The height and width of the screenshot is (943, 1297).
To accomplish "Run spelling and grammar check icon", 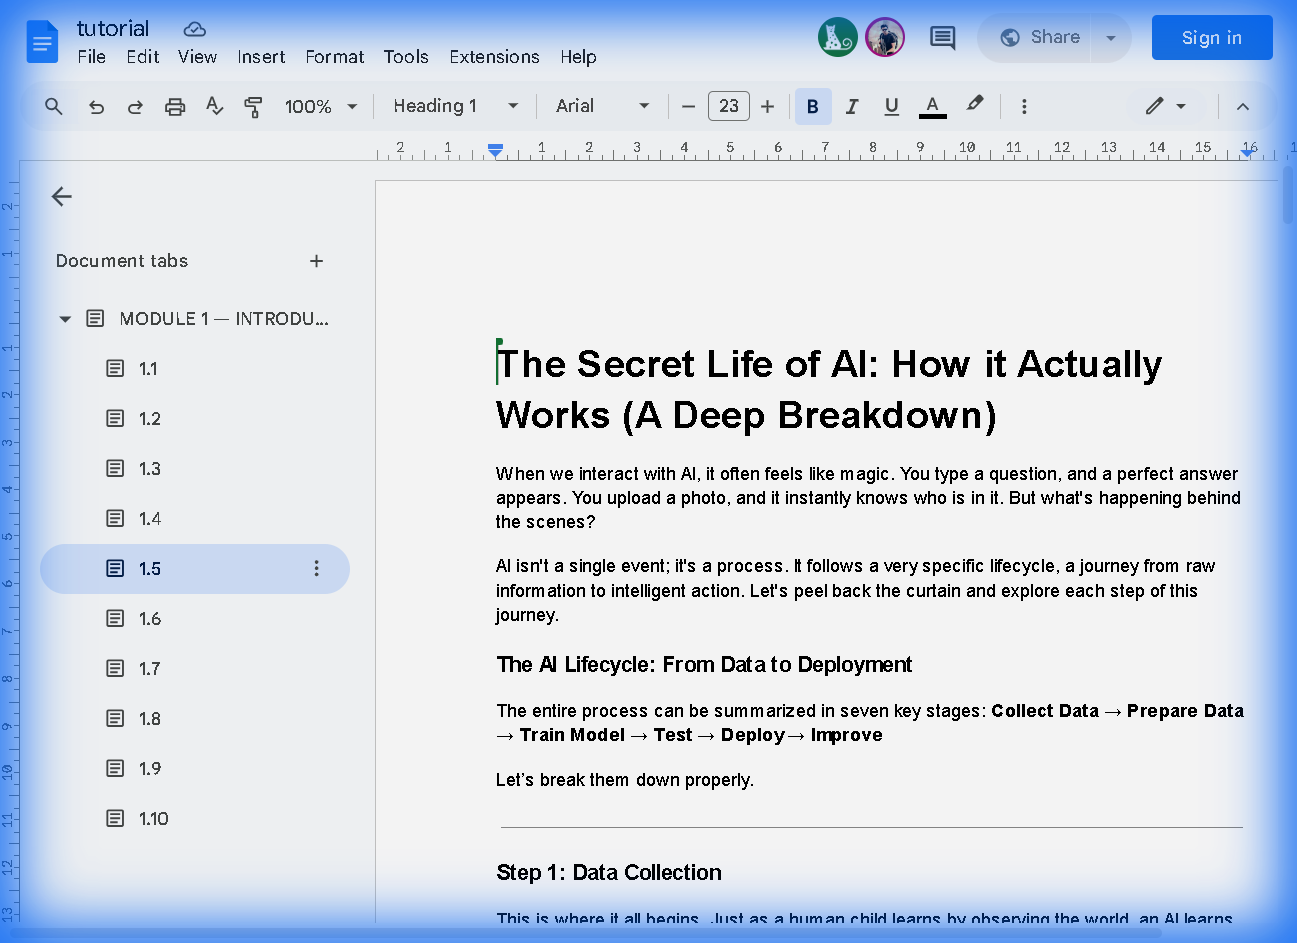I will coord(214,106).
